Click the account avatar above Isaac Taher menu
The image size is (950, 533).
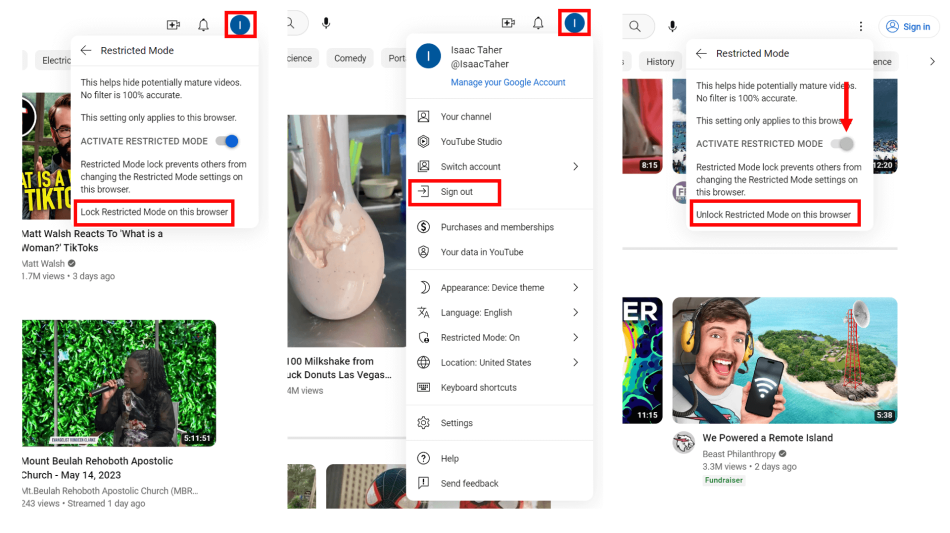(574, 23)
